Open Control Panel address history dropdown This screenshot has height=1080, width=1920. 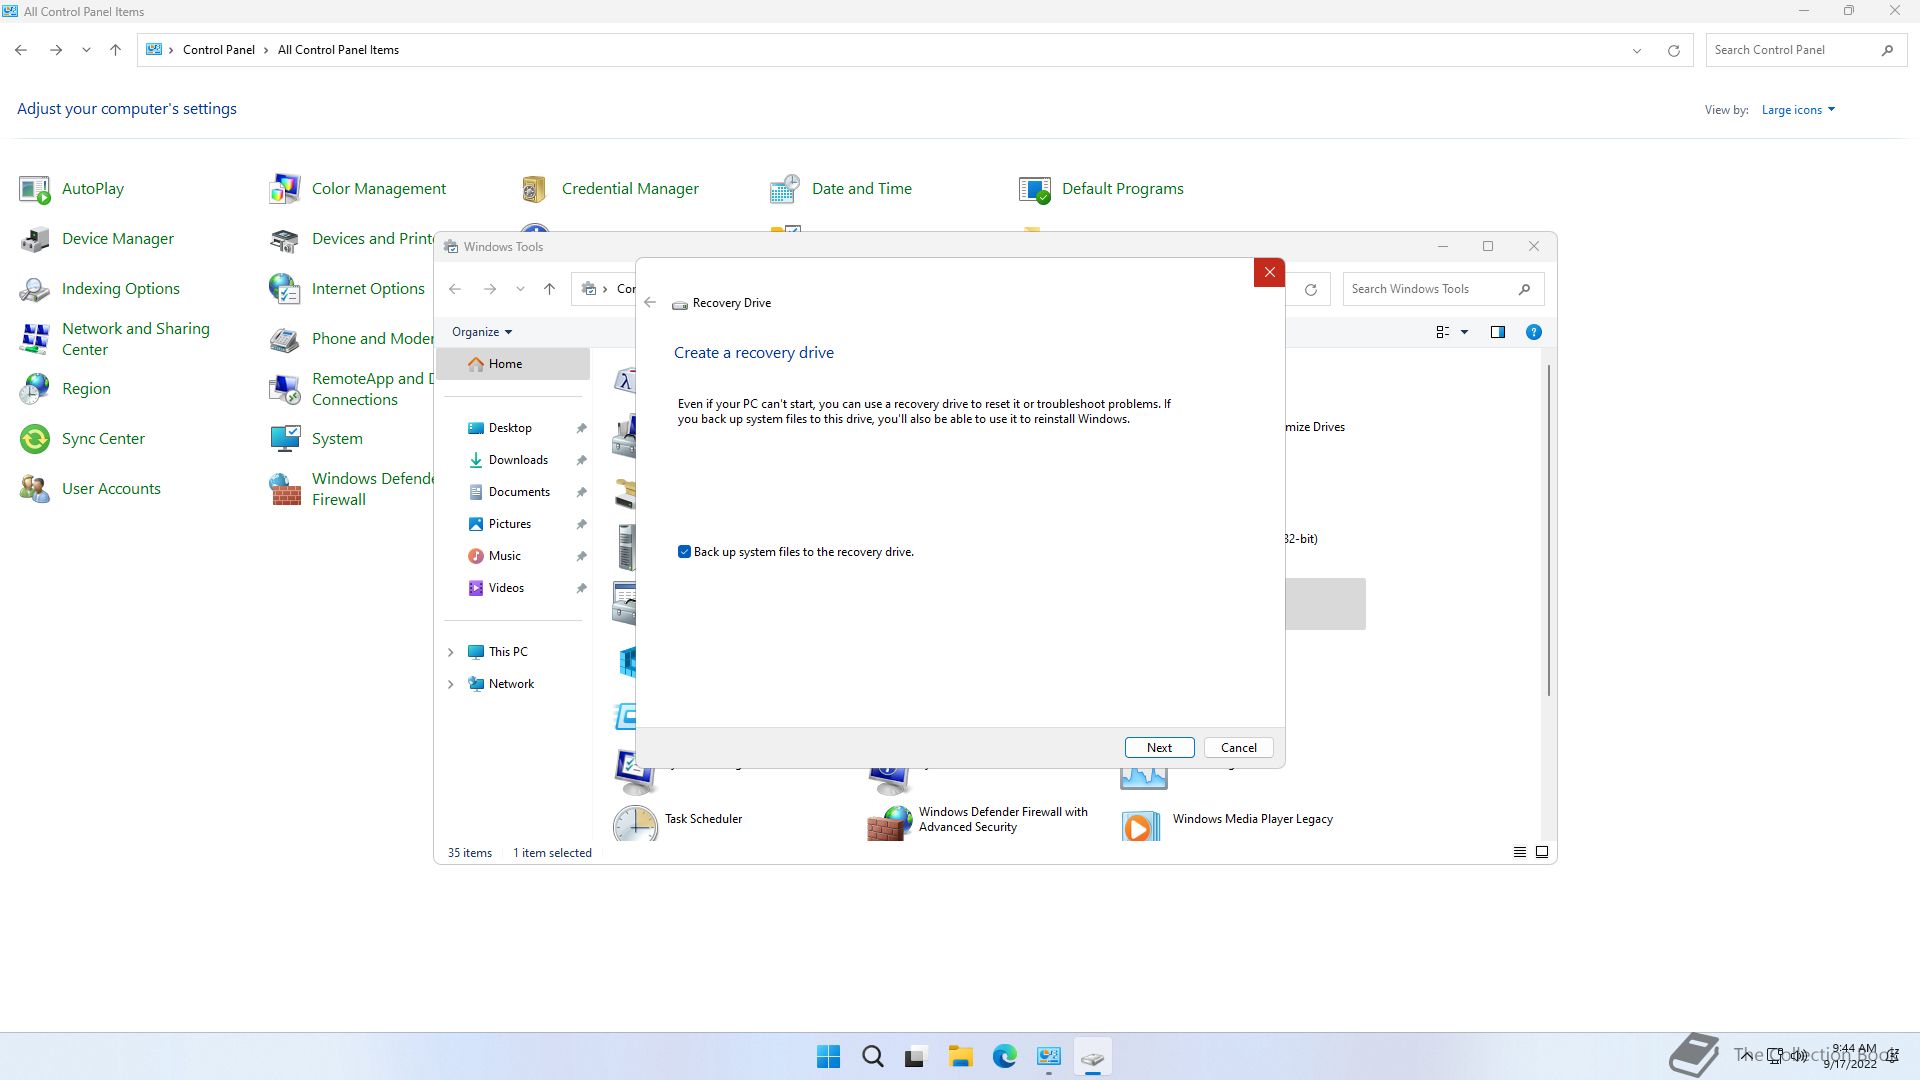pyautogui.click(x=1637, y=50)
